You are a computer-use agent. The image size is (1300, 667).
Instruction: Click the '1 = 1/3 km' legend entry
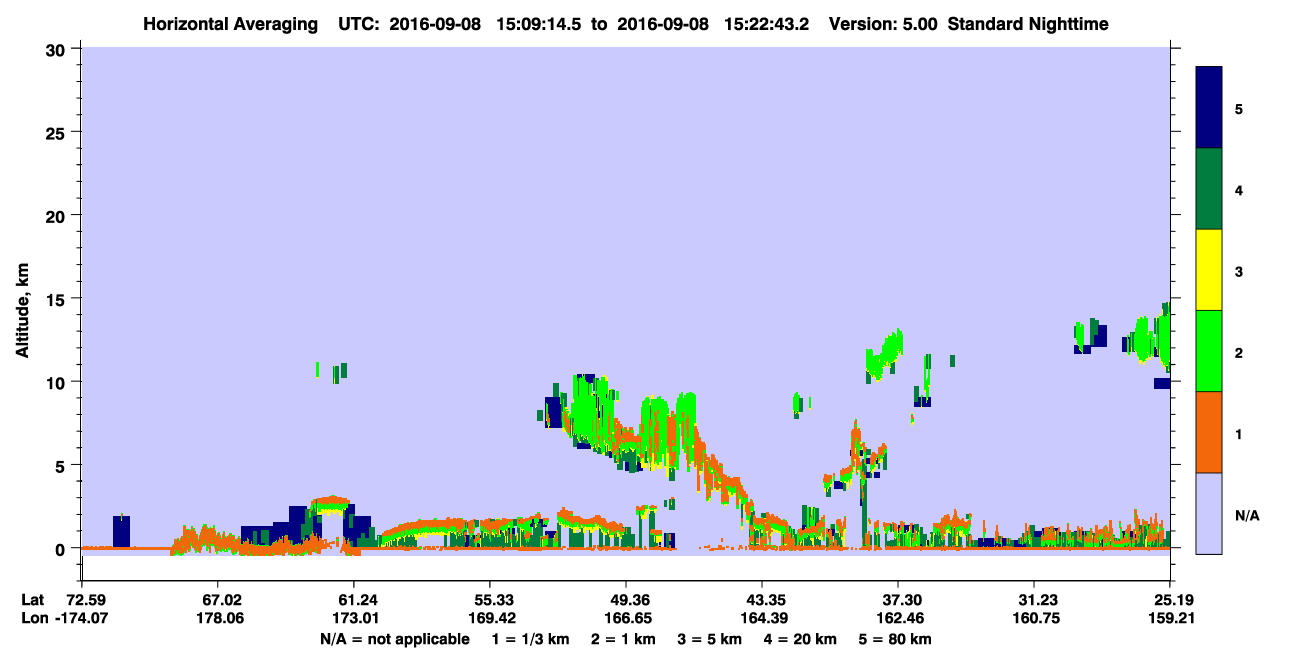(530, 638)
